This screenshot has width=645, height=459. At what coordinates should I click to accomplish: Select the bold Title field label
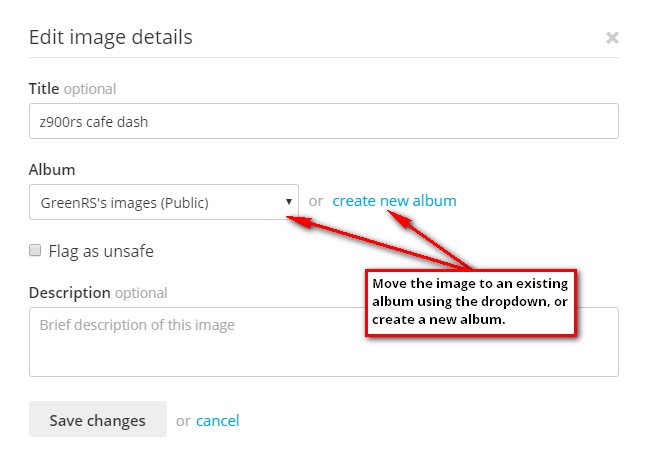(x=44, y=88)
